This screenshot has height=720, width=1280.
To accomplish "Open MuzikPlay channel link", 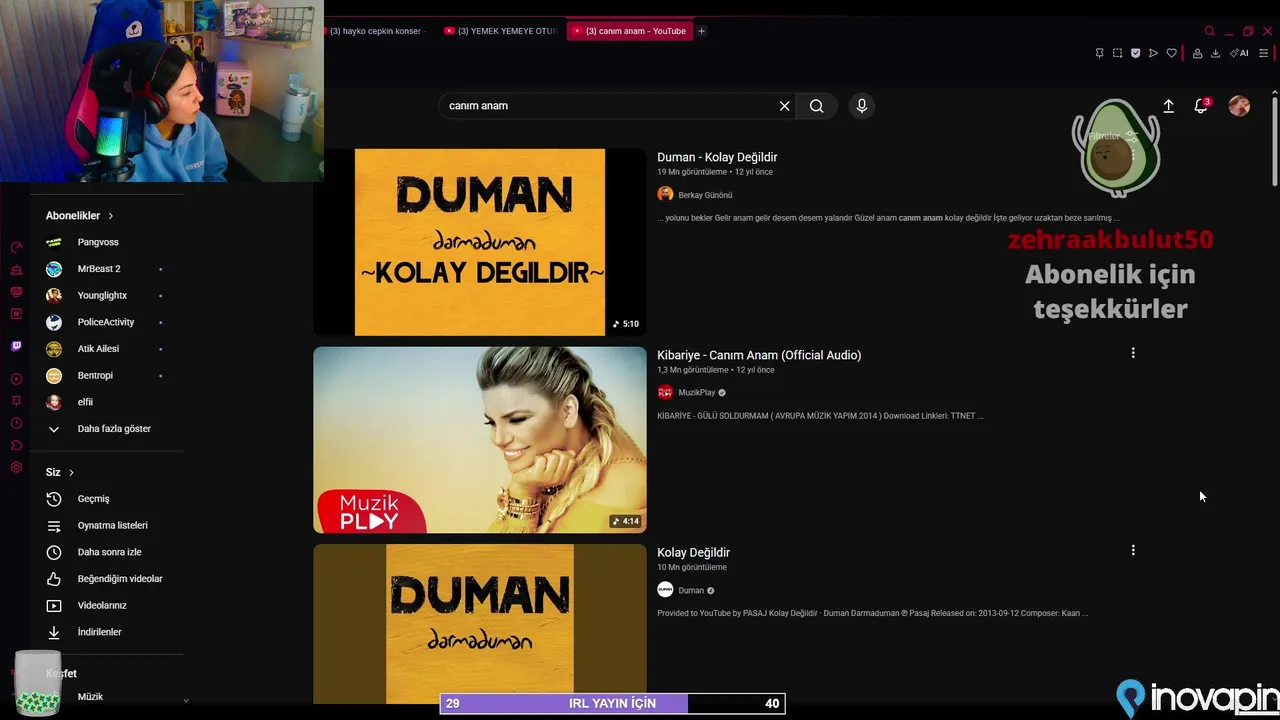I will (x=697, y=393).
